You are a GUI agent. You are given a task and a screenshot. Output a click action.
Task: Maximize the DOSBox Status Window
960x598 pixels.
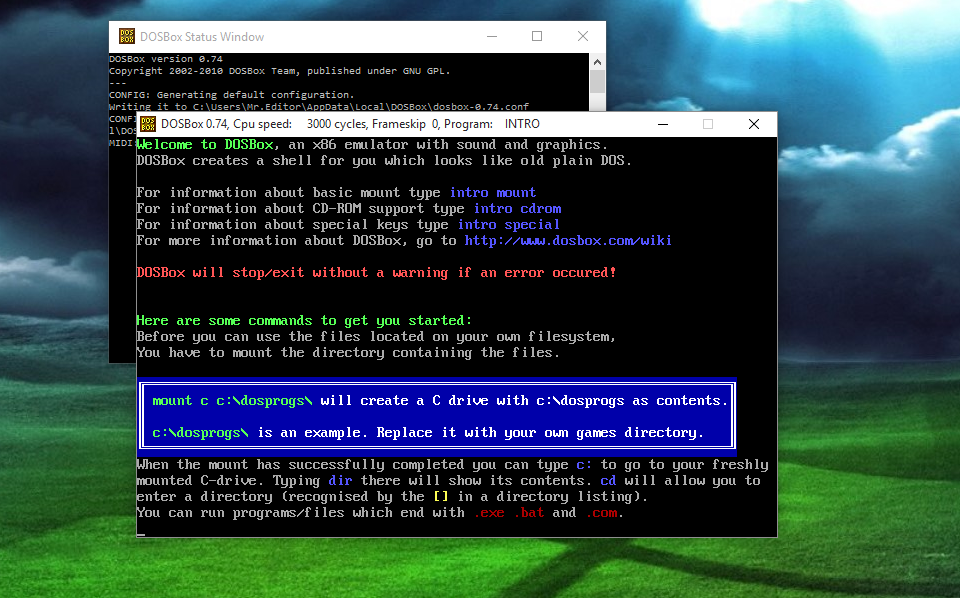click(x=537, y=37)
